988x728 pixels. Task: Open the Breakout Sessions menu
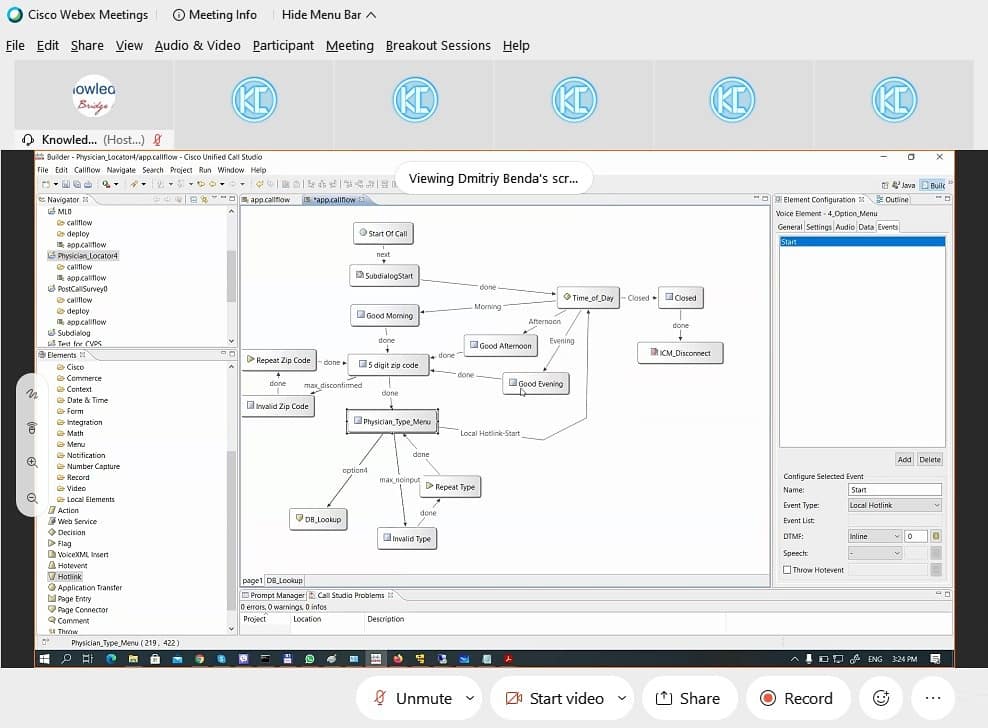click(438, 45)
